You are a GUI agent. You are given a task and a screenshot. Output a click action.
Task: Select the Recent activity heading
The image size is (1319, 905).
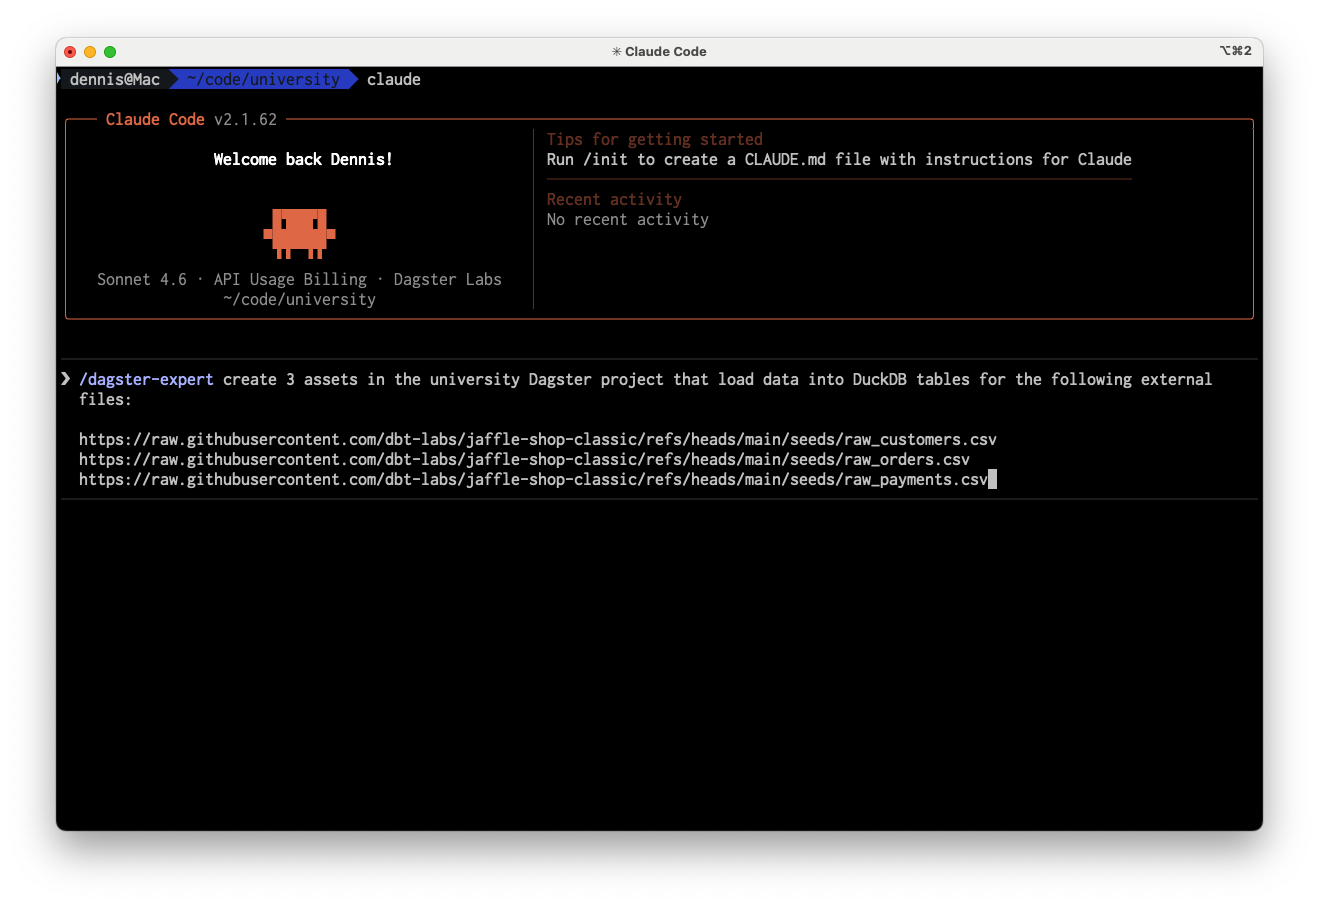click(614, 199)
